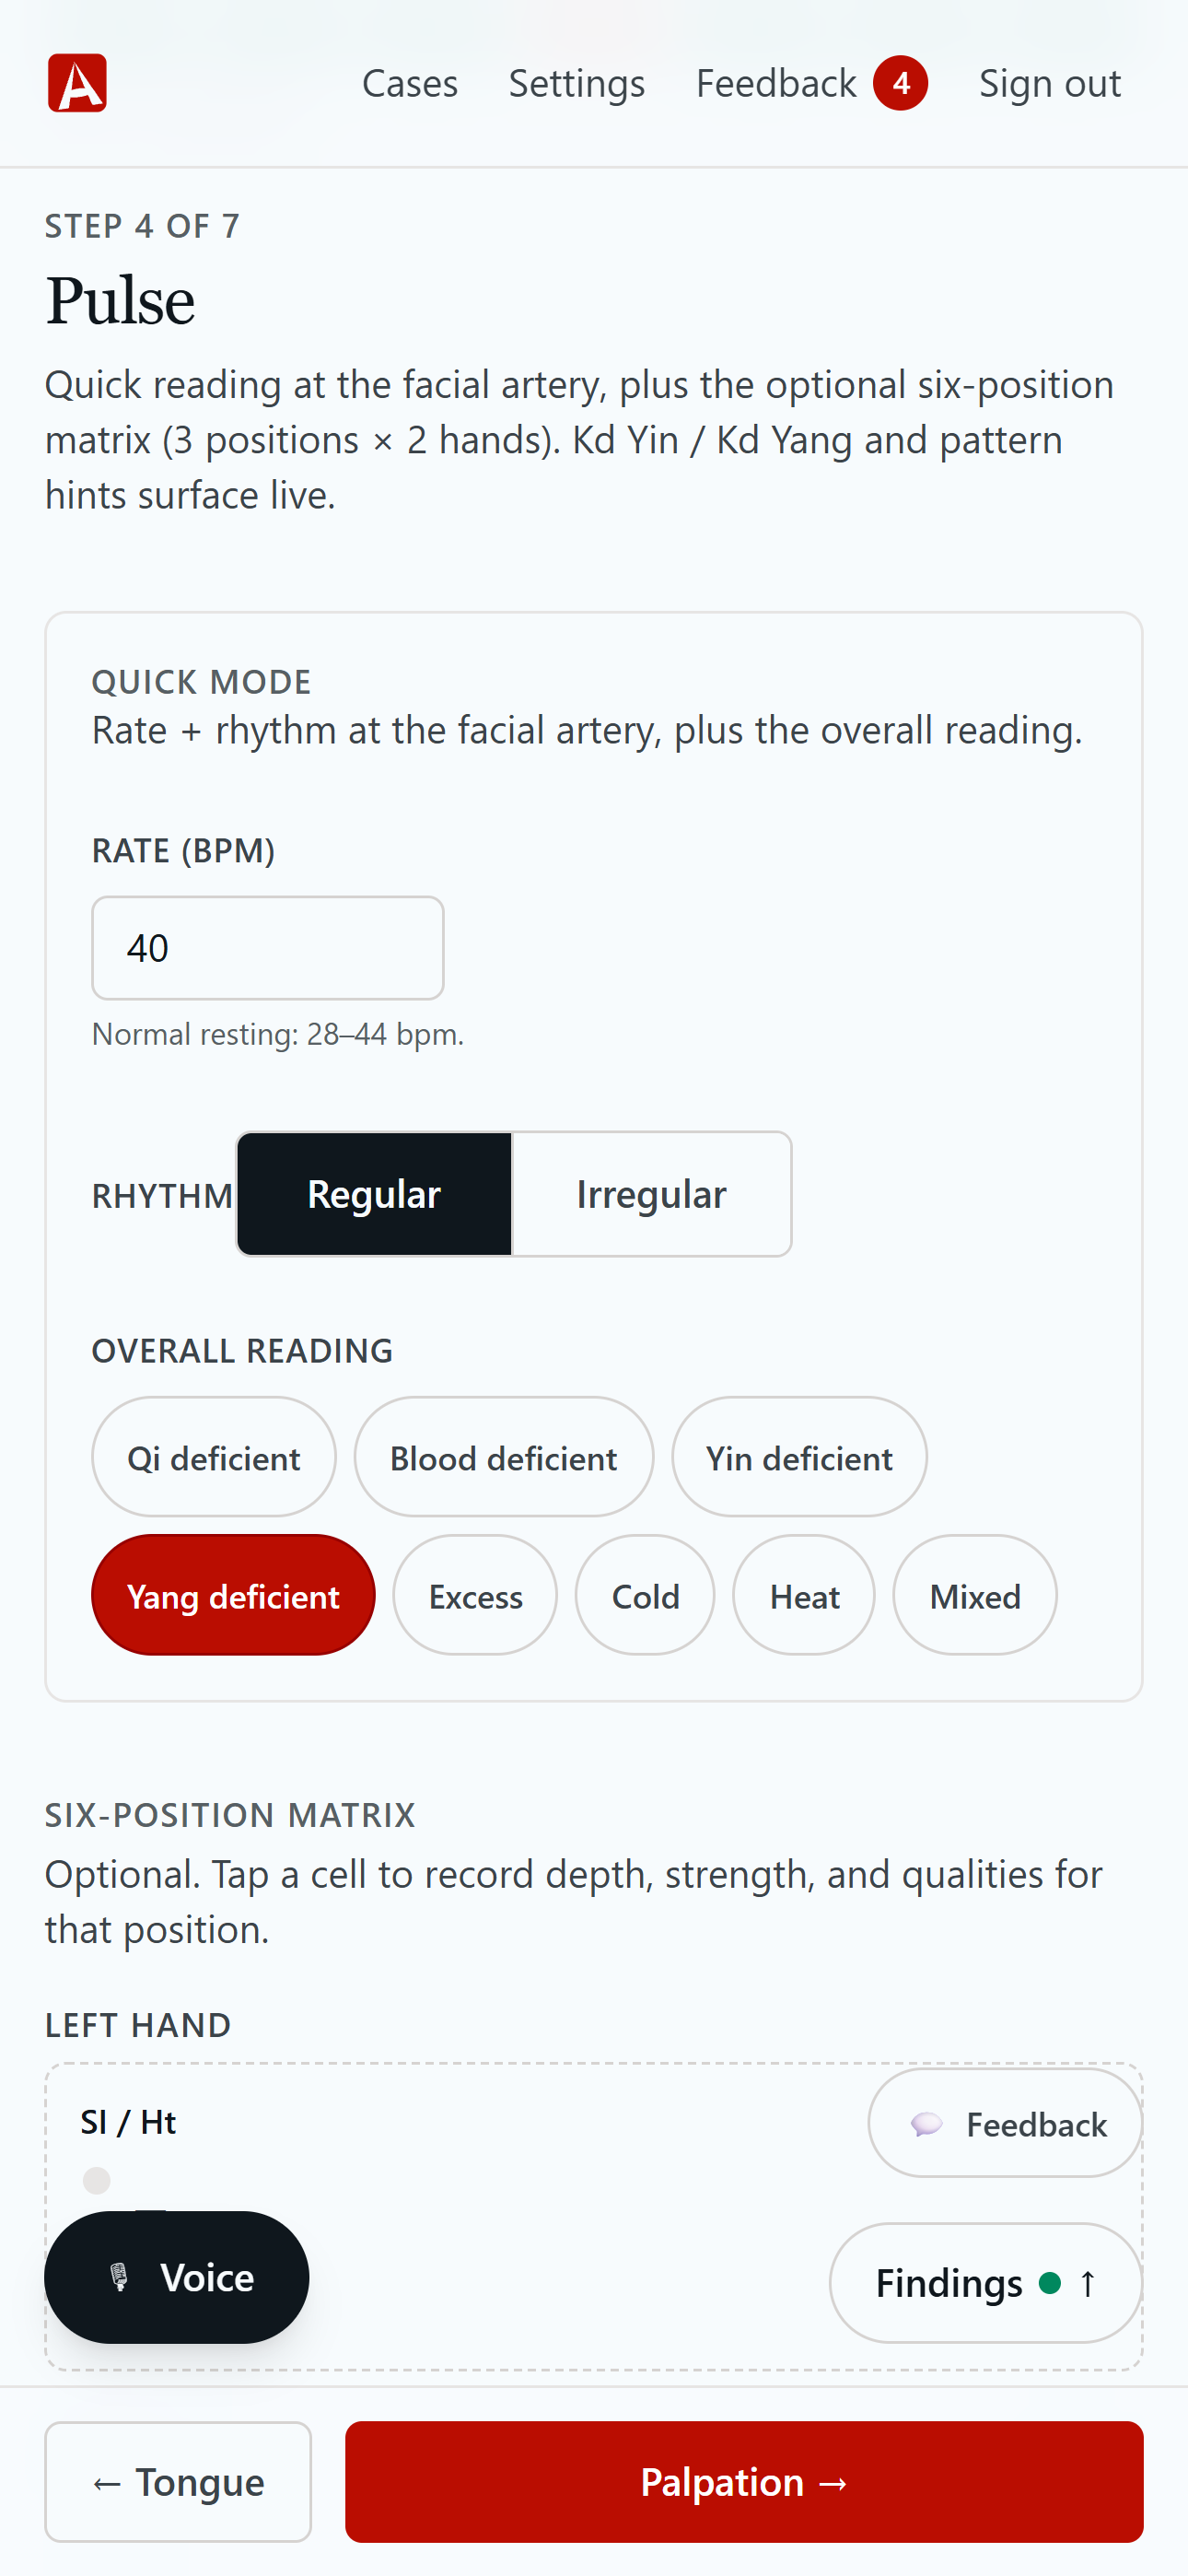1188x2576 pixels.
Task: Choose the Blood deficient chip
Action: pyautogui.click(x=503, y=1458)
